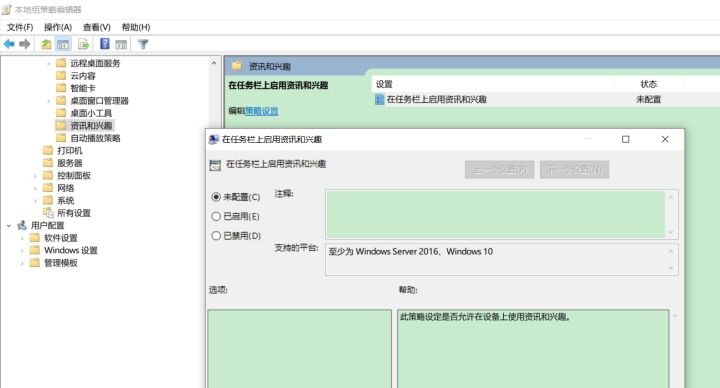Open the 操作(A) menu
The height and width of the screenshot is (388, 720).
58,27
